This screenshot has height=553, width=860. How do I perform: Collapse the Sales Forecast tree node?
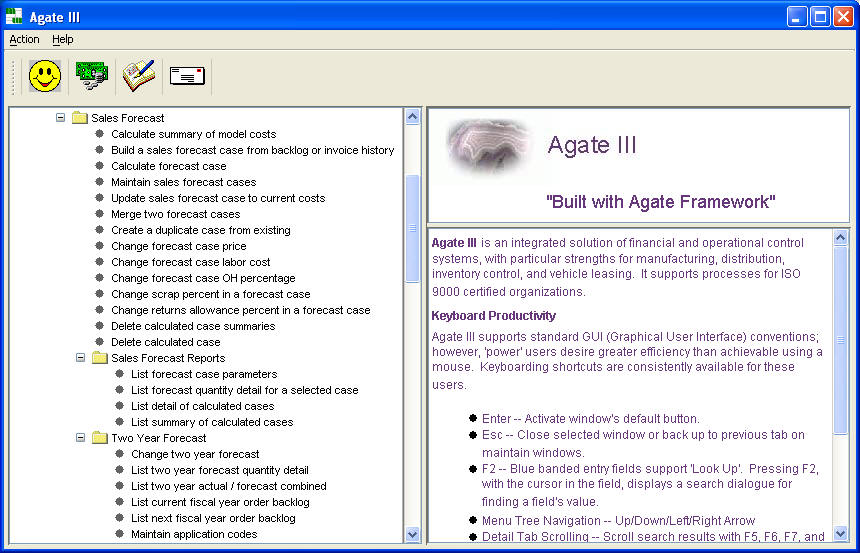coord(60,117)
